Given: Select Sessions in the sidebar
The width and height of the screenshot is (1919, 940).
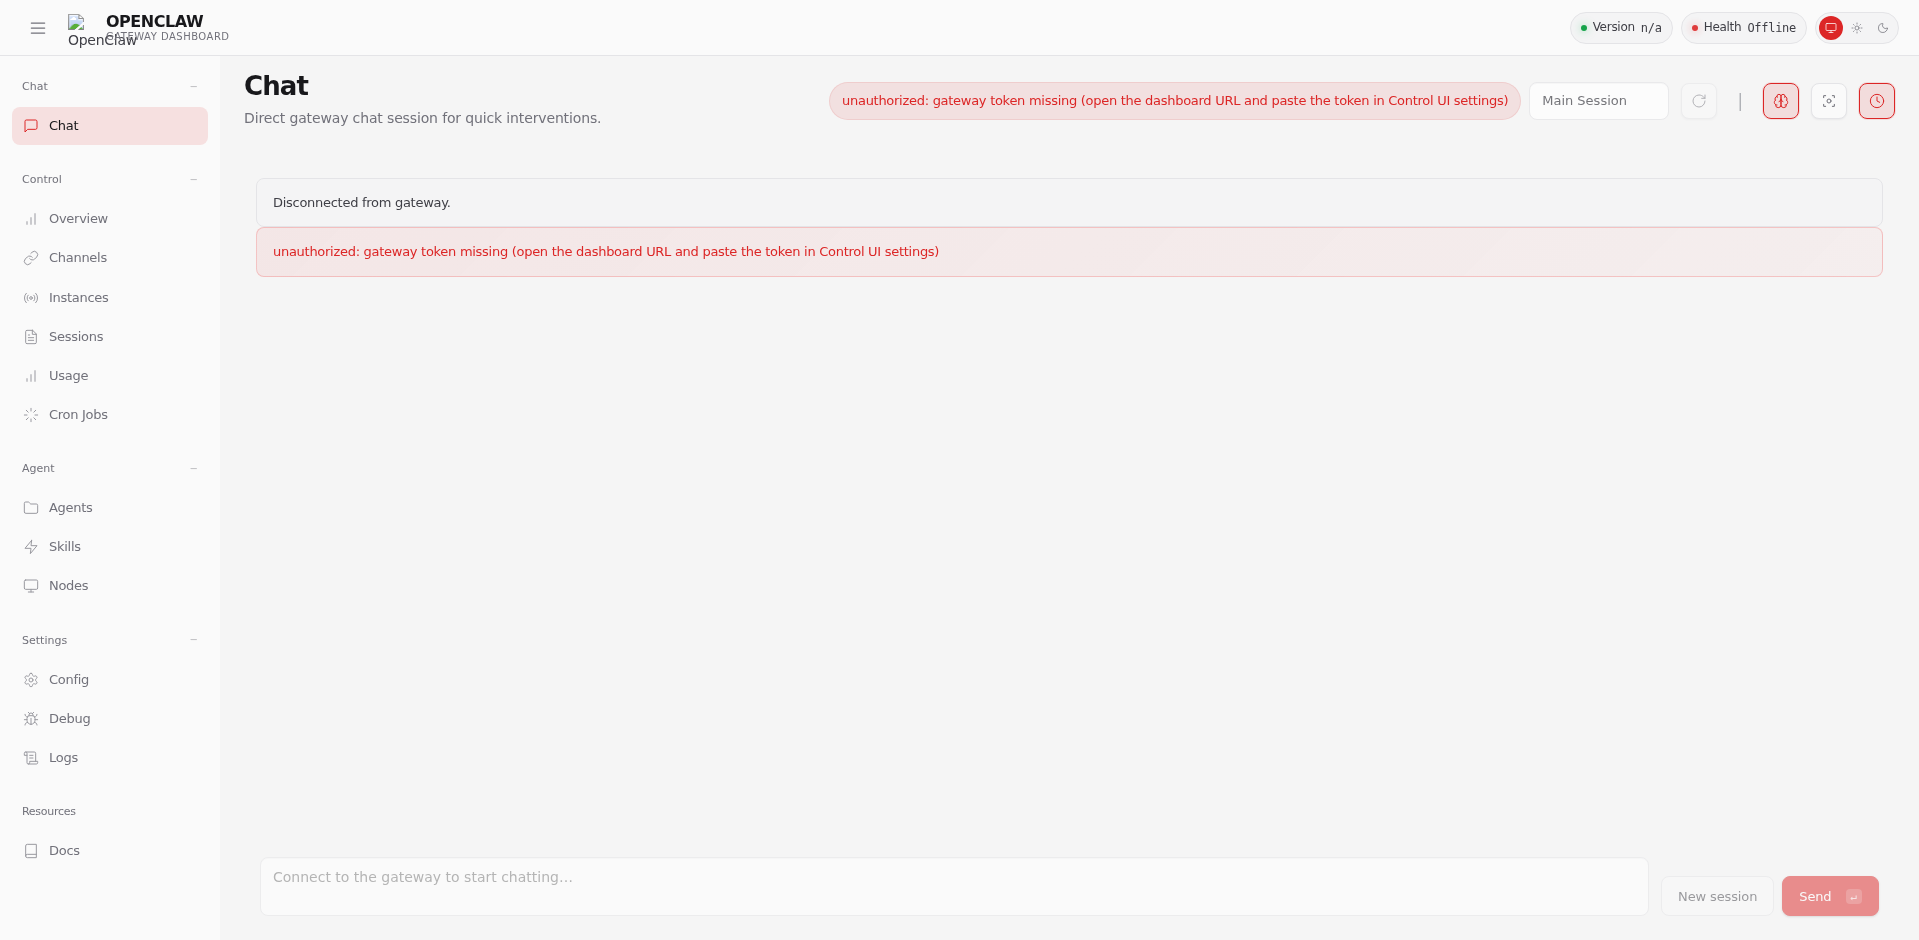Looking at the screenshot, I should (76, 336).
